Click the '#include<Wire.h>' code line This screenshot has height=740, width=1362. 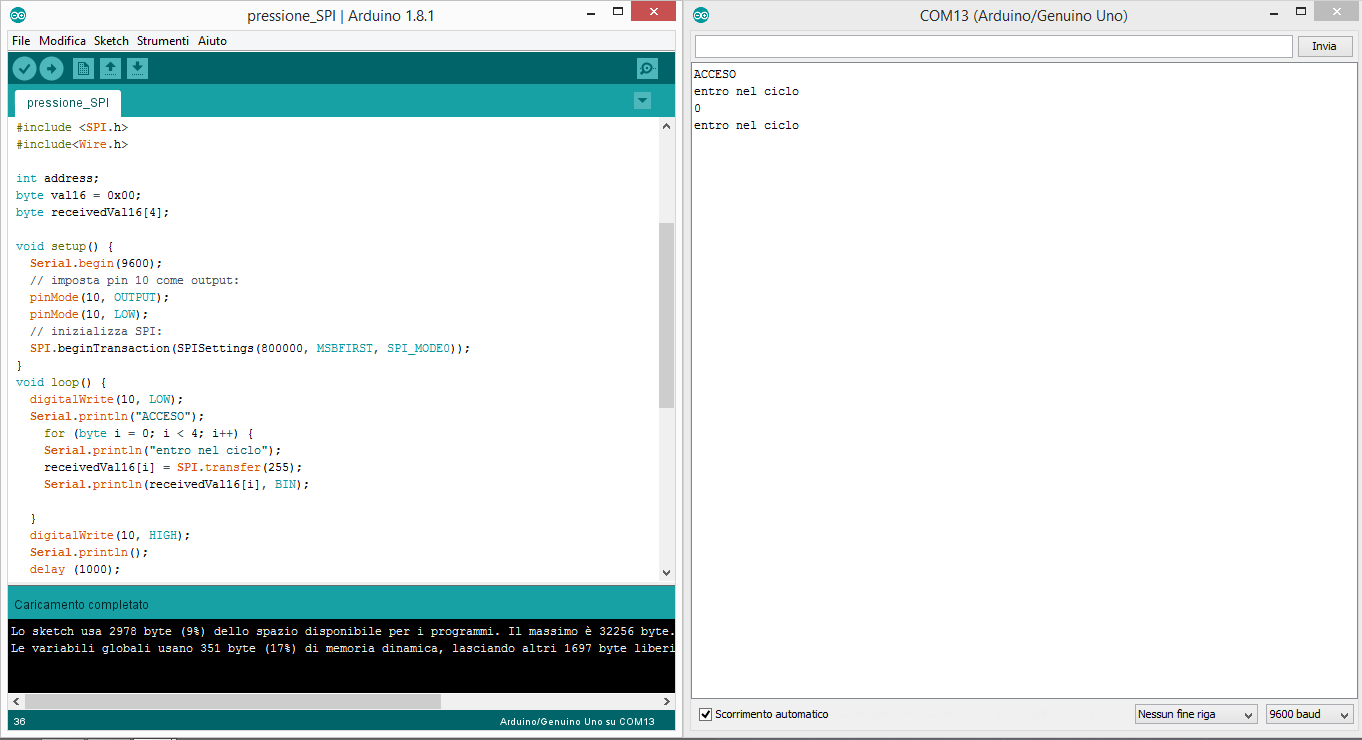(x=72, y=144)
